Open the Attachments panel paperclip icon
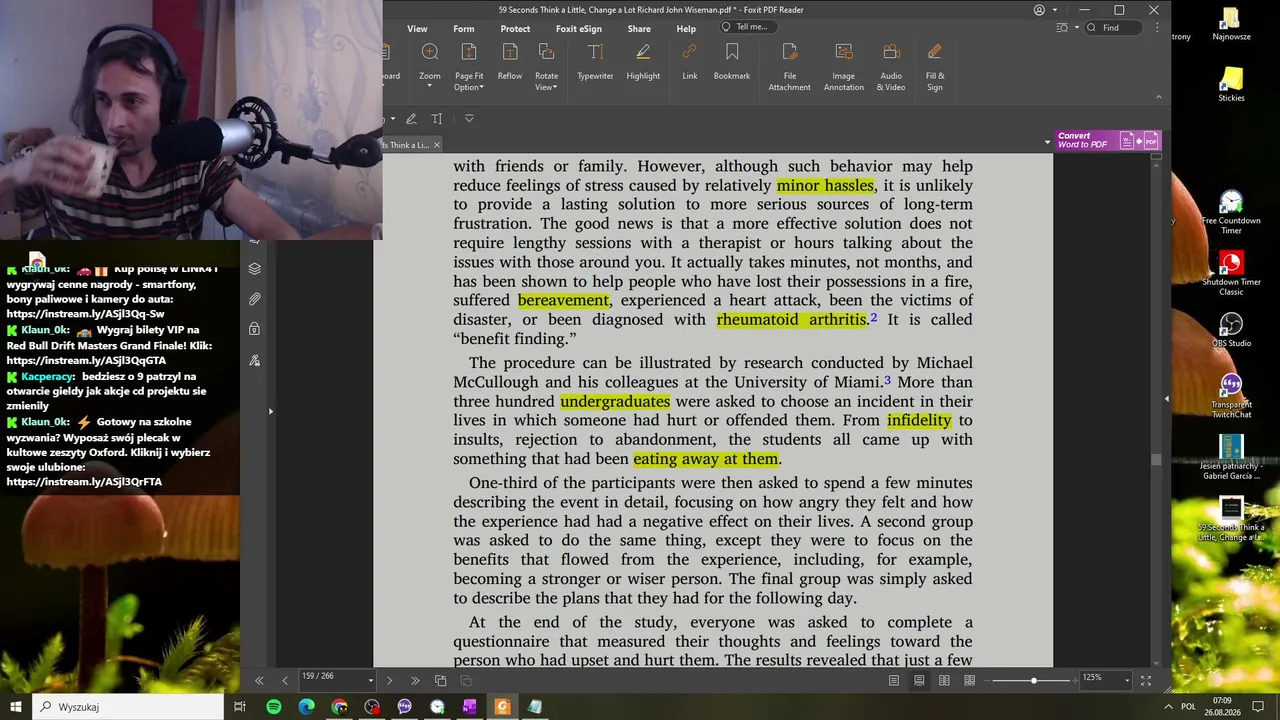The image size is (1280, 720). [255, 299]
